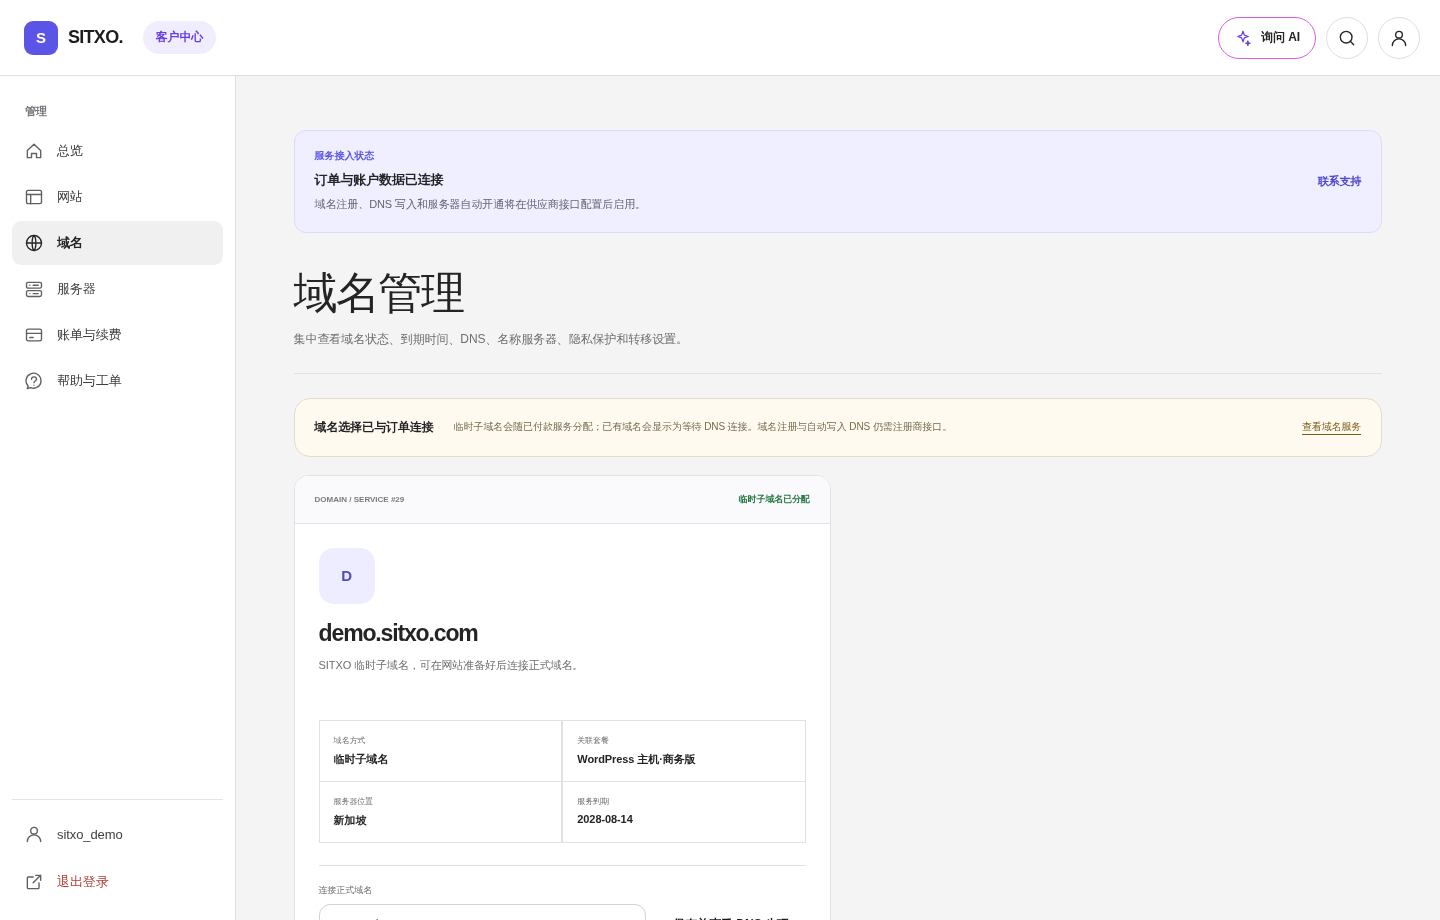
Task: Click the 临时子域名 value cell
Action: 440,751
